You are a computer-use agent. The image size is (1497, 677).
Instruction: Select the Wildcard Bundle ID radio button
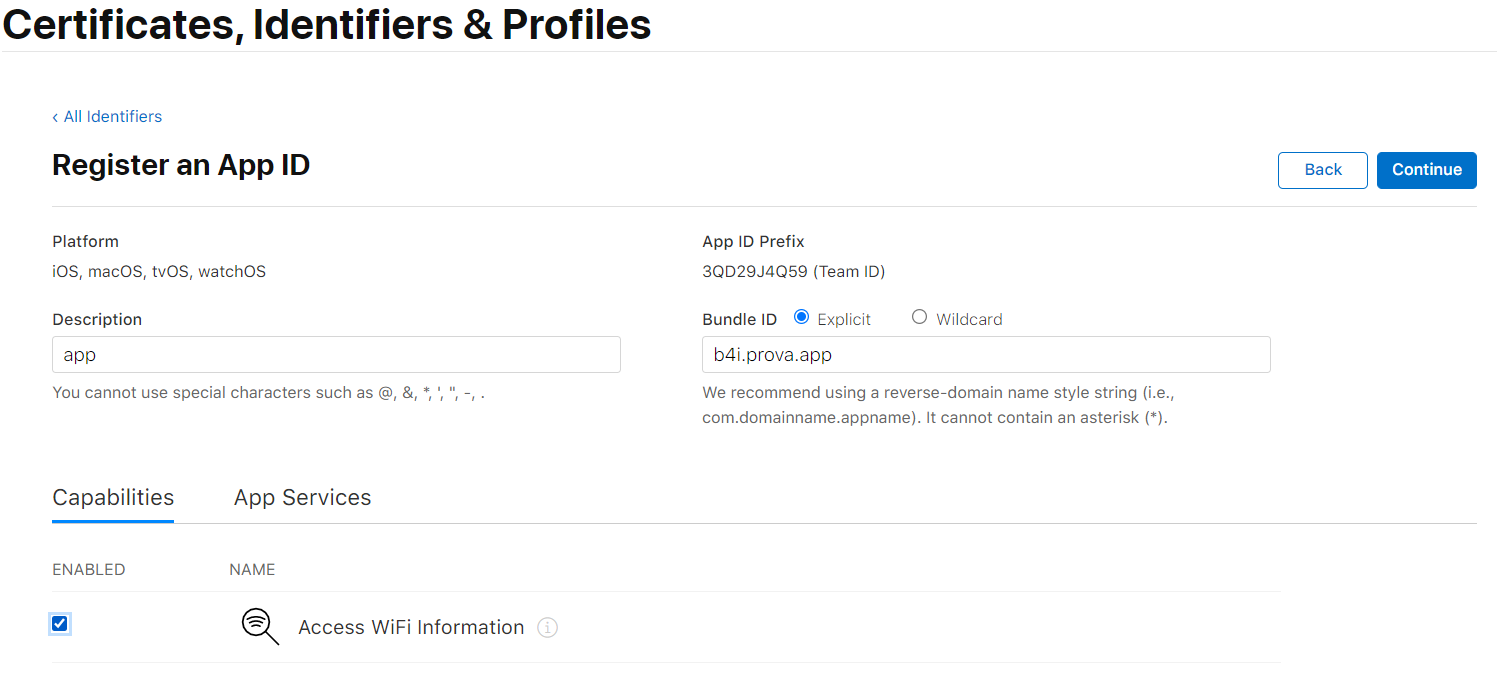919,317
